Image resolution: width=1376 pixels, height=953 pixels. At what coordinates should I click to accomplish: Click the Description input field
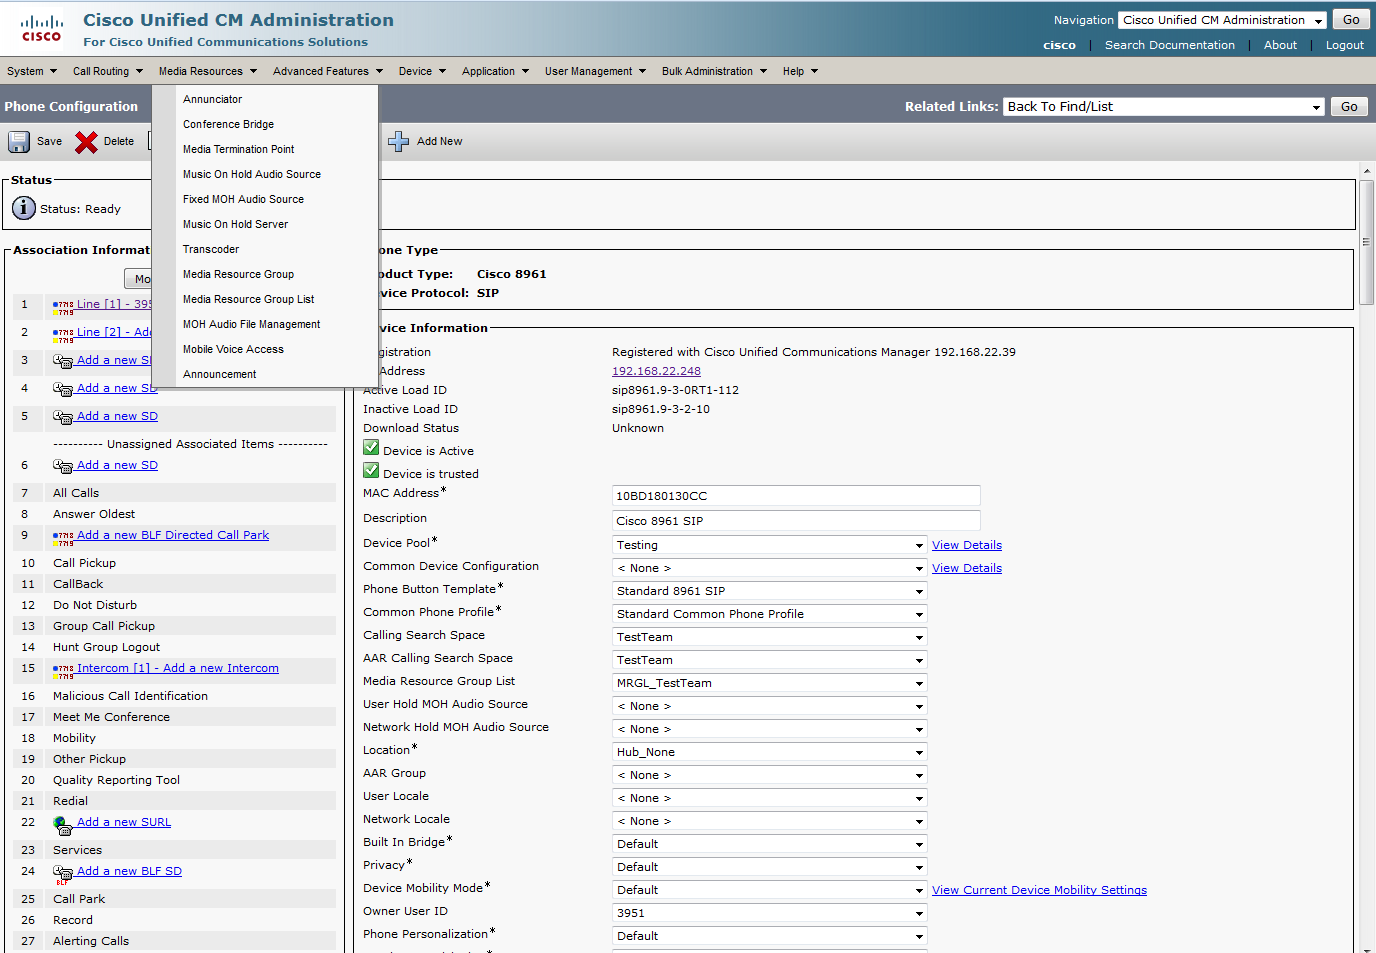[795, 521]
